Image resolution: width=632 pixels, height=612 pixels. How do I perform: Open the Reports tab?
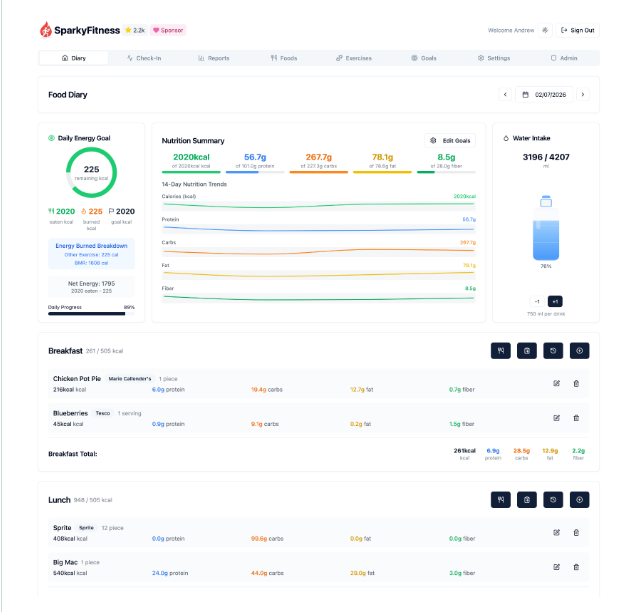coord(214,58)
